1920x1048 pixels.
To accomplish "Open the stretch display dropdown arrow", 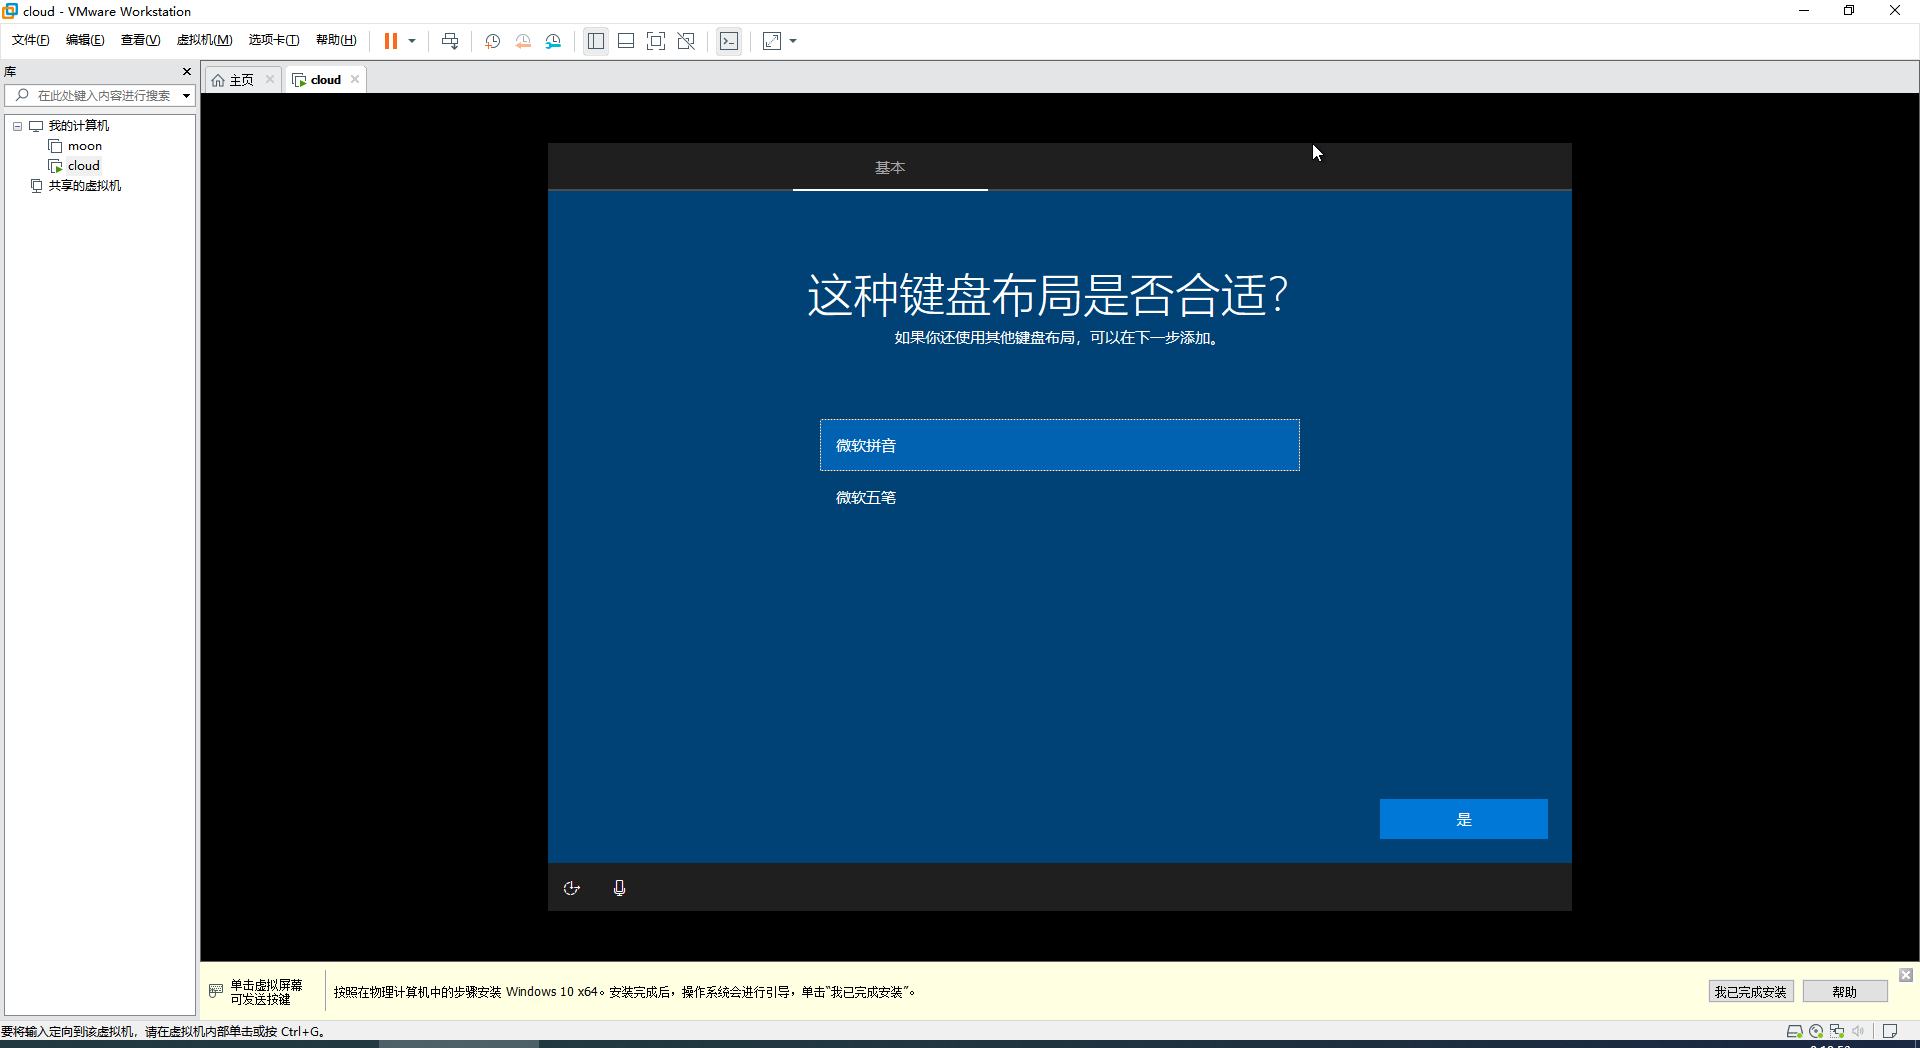I will (793, 41).
